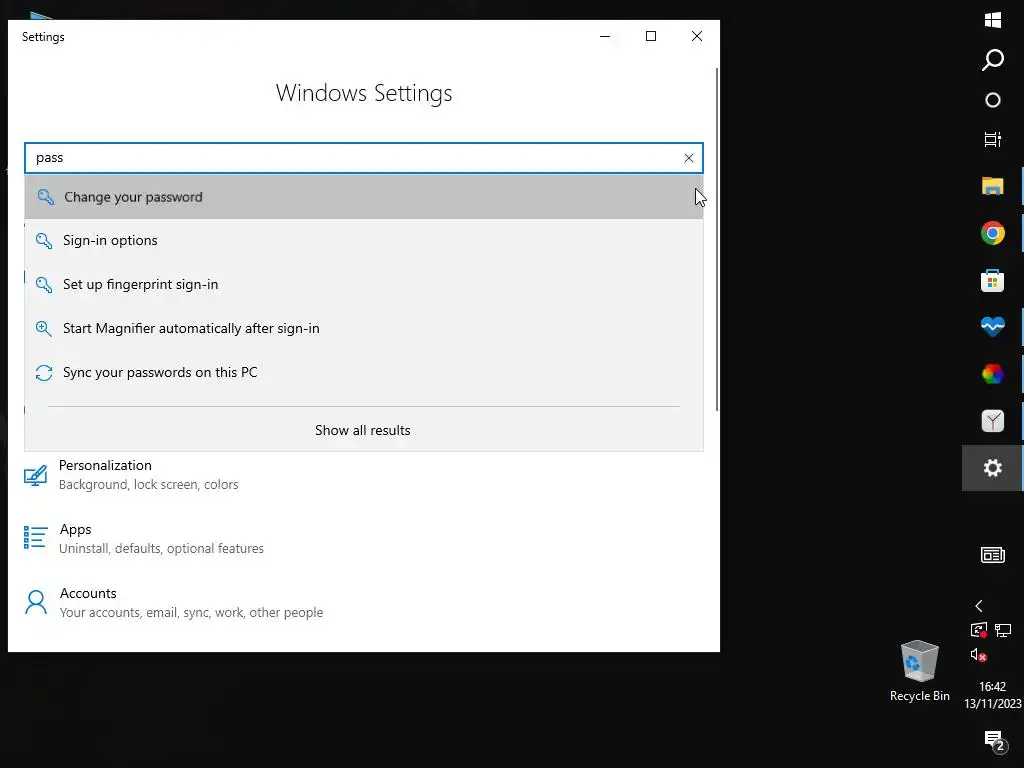Viewport: 1024px width, 768px height.
Task: Launch File Explorer from taskbar
Action: click(x=993, y=186)
